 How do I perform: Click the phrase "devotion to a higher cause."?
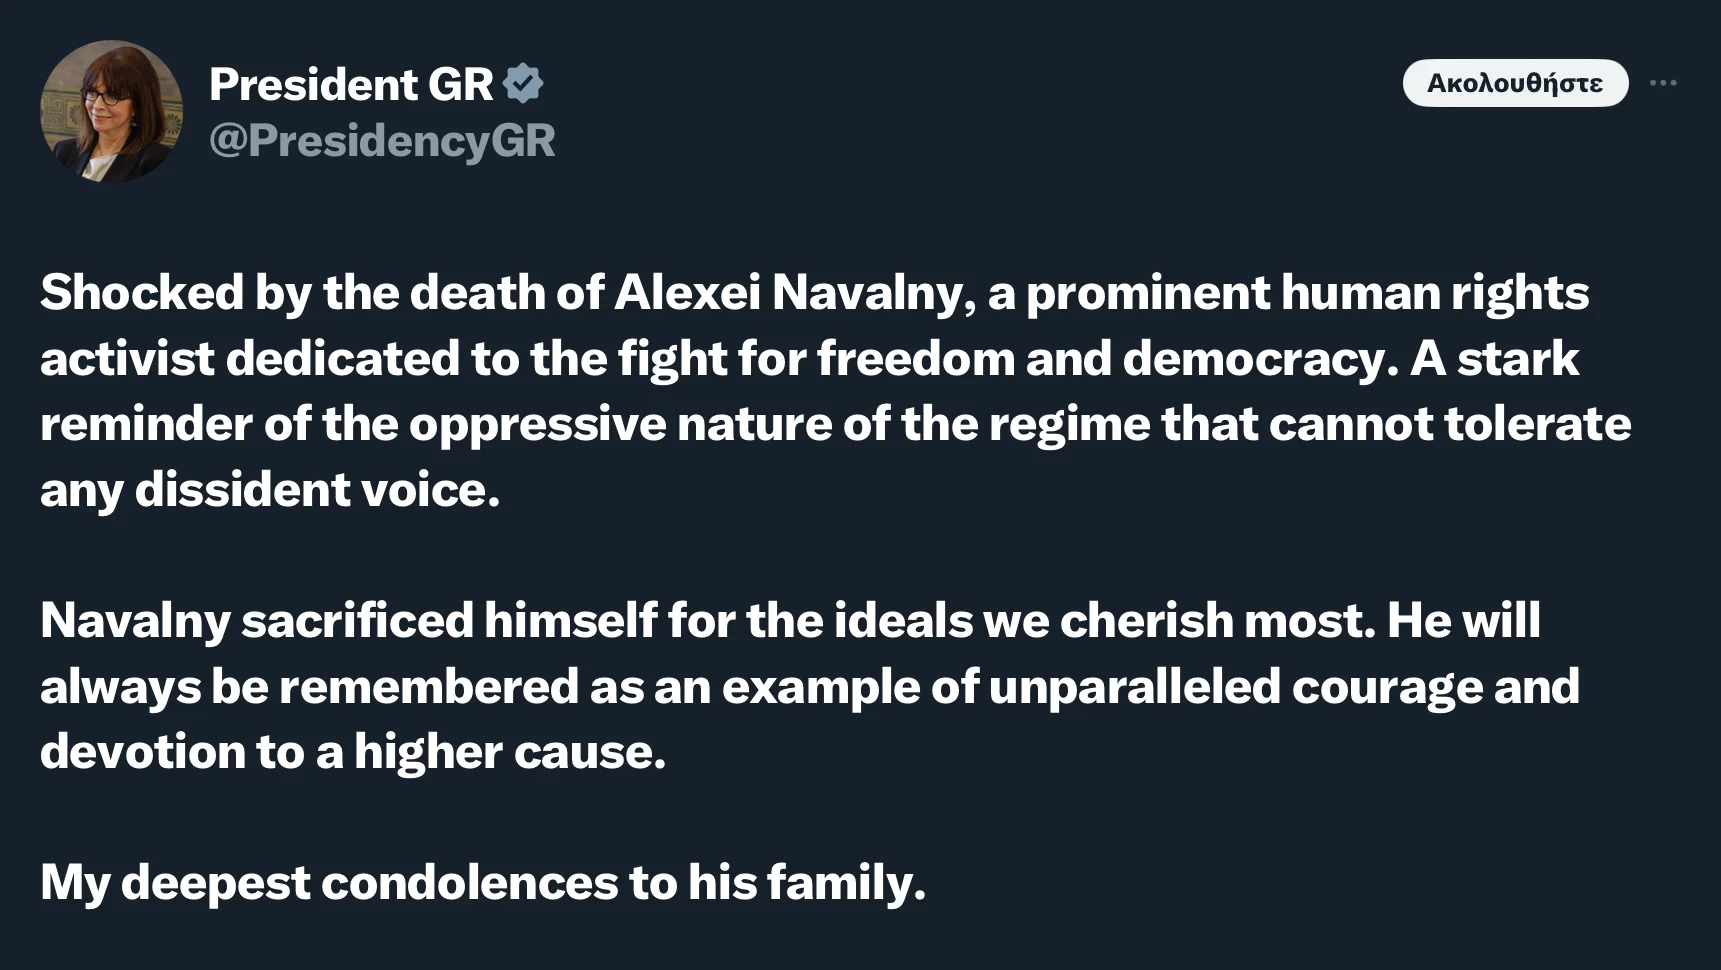point(353,752)
